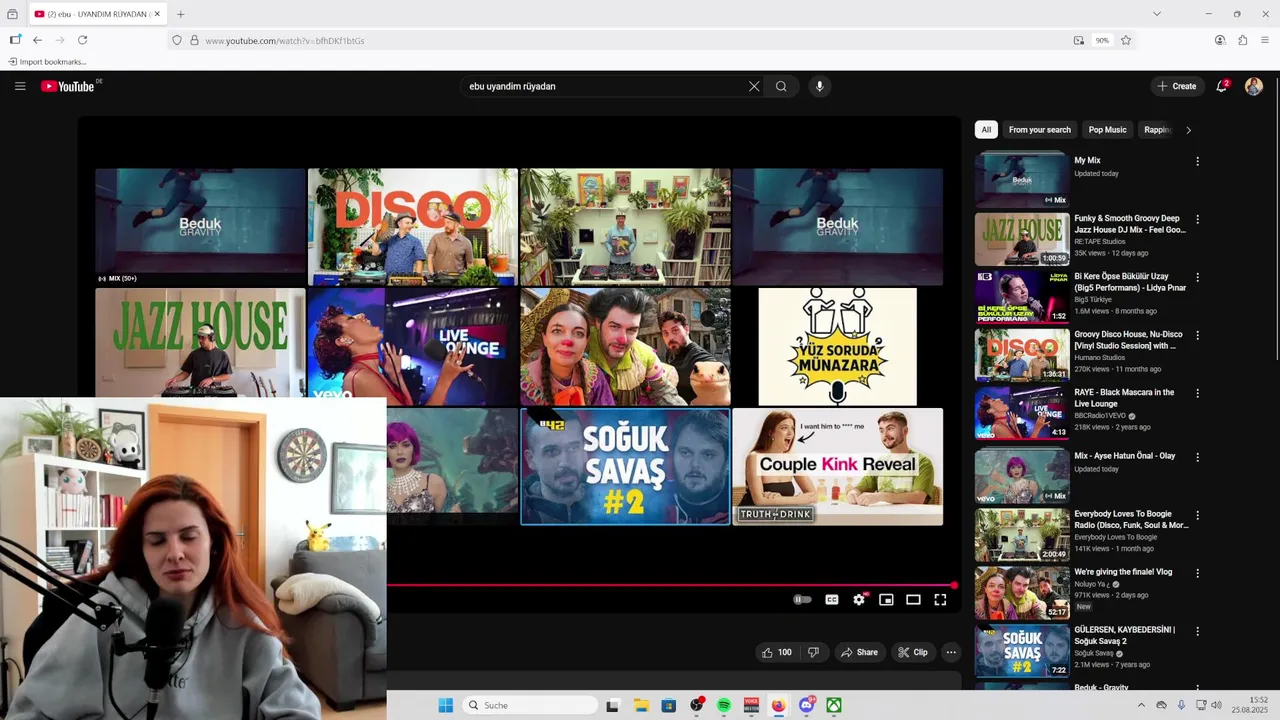
Task: Dislike the video with thumbs down
Action: [813, 652]
